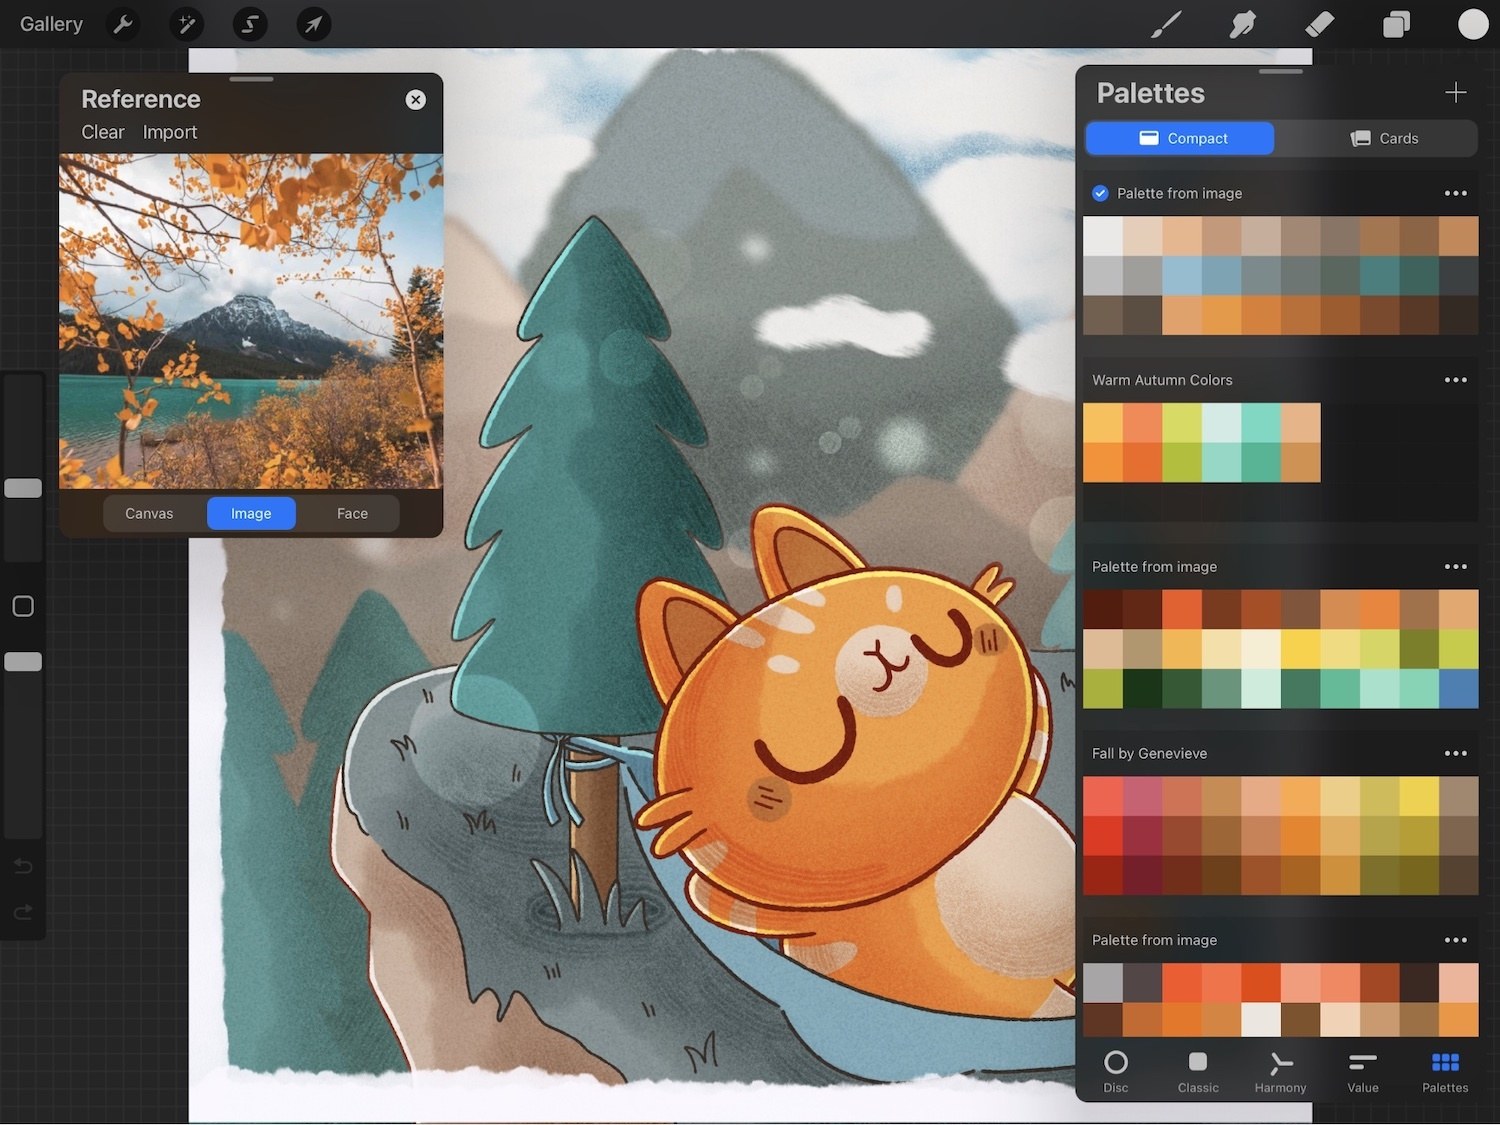Switch to the Disc color tab
This screenshot has height=1125, width=1500.
click(1115, 1071)
